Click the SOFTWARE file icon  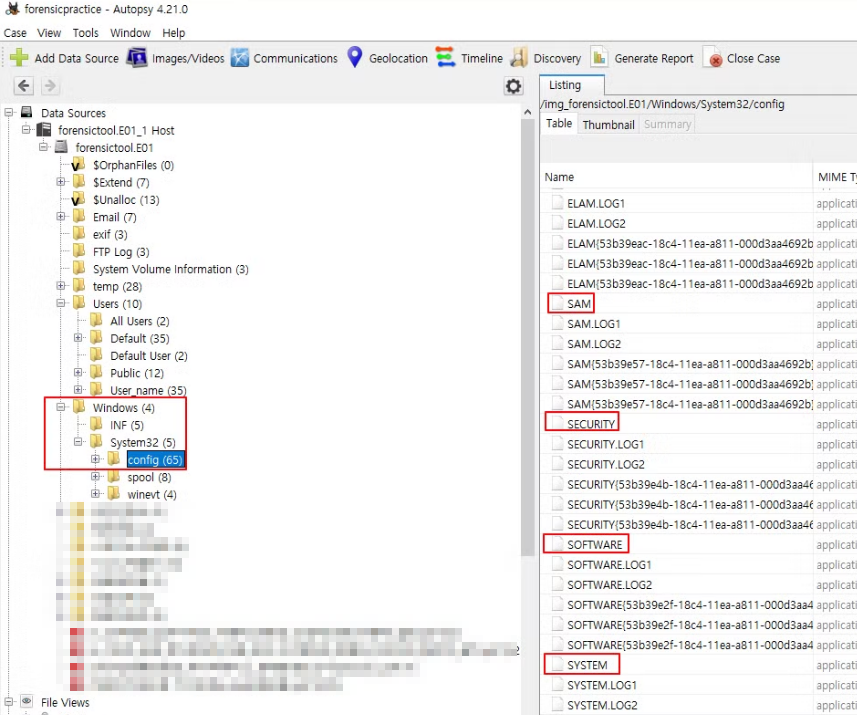(557, 544)
